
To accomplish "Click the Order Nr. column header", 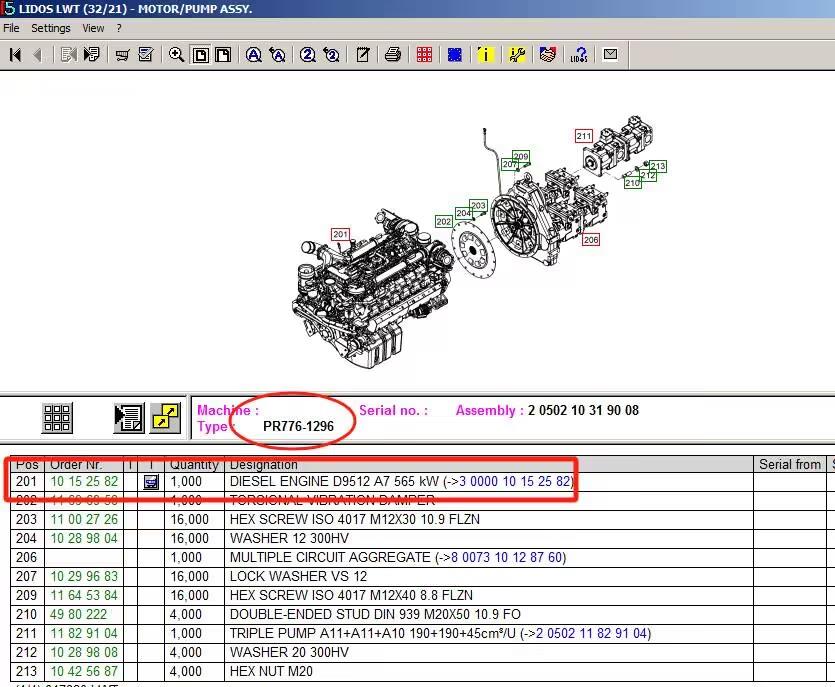I will 84,464.
